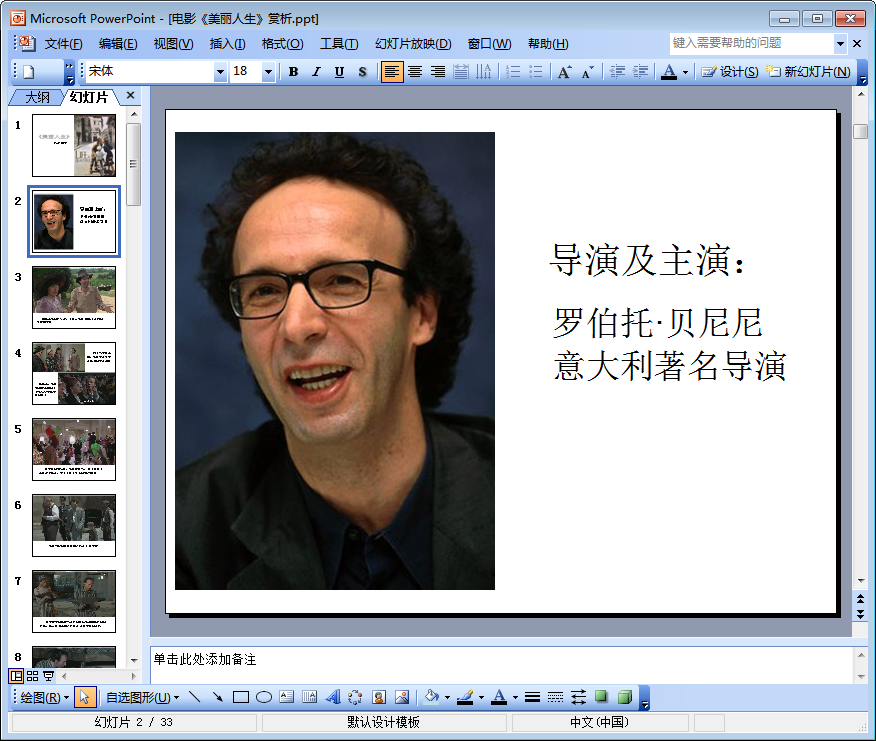Click the Design (设计) button

point(730,72)
